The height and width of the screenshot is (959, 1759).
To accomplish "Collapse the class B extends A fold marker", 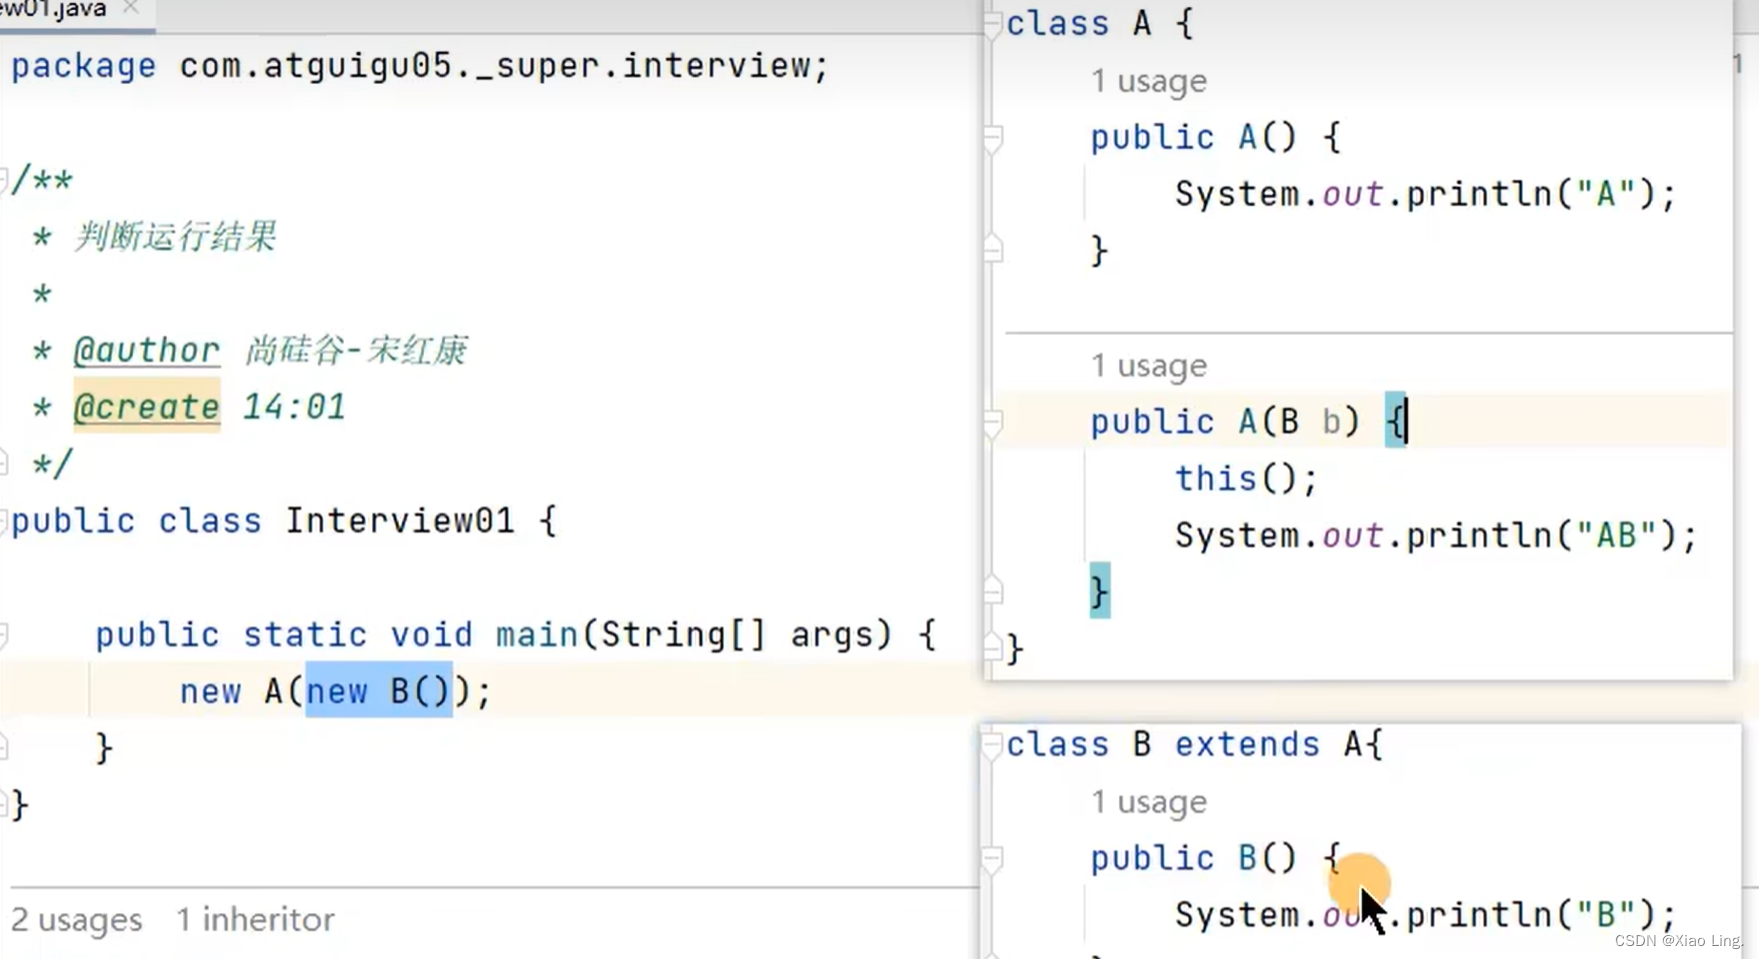I will click(x=992, y=745).
